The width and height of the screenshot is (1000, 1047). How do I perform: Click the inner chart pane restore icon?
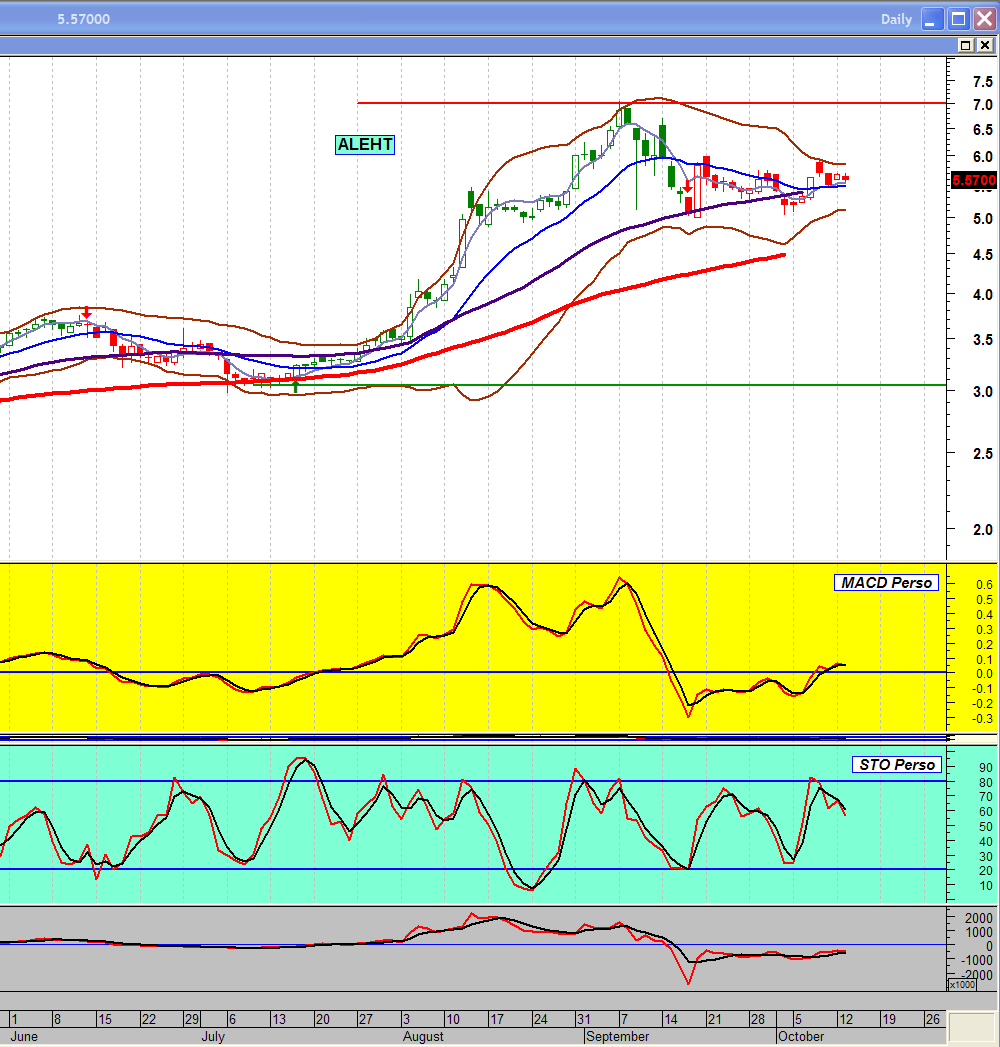[x=965, y=45]
